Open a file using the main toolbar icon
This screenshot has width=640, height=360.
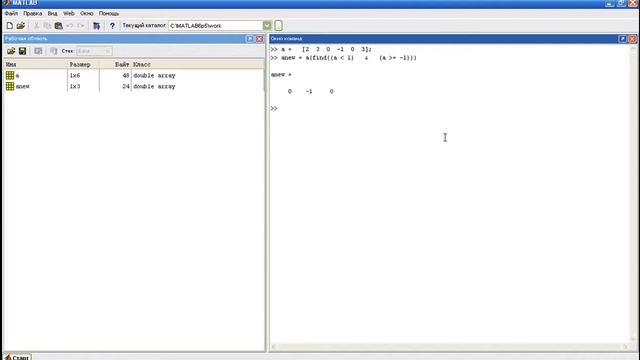pos(20,26)
